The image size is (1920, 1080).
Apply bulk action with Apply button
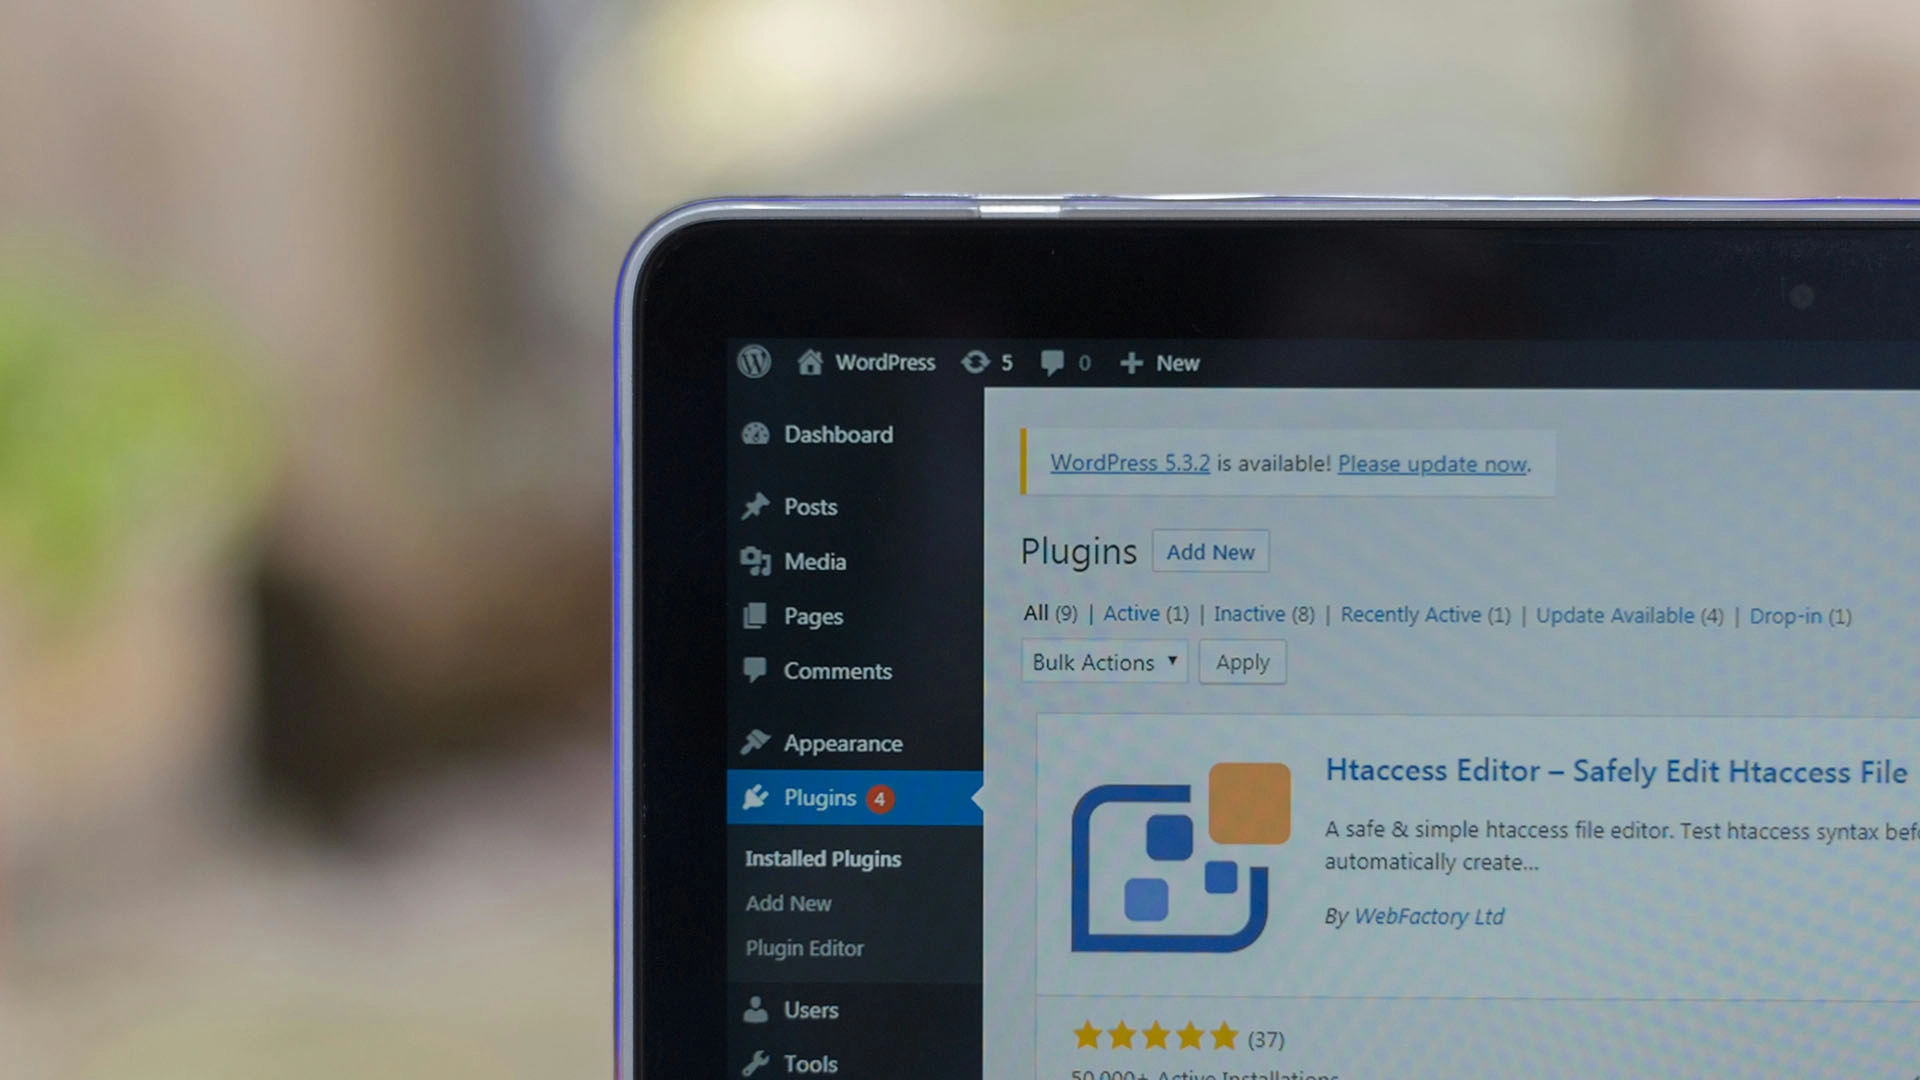1241,661
